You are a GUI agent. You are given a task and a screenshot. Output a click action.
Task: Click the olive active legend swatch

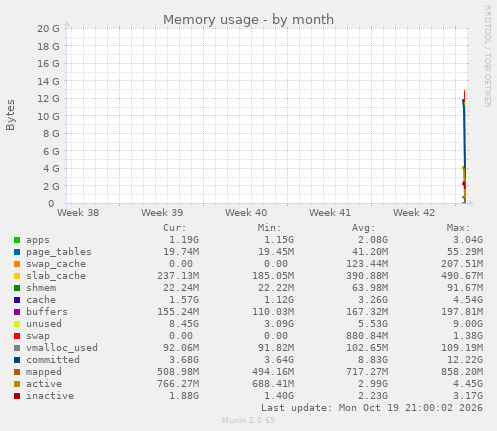pyautogui.click(x=17, y=384)
